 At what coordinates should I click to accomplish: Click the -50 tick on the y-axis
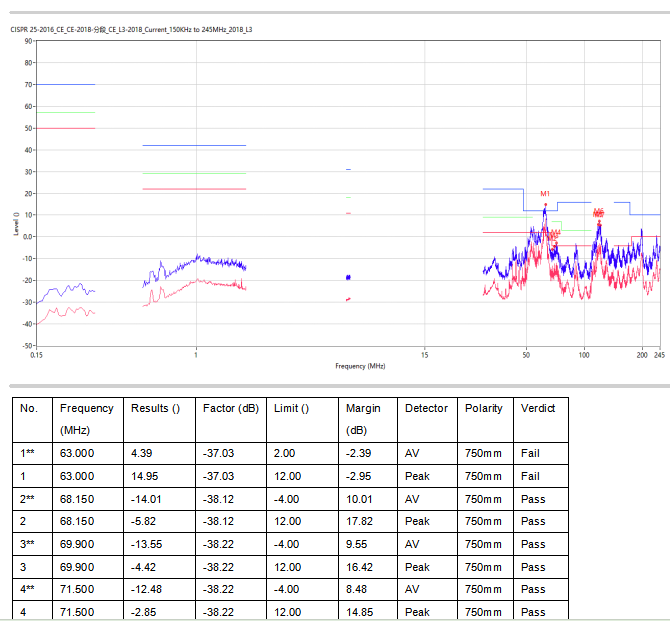[27, 346]
